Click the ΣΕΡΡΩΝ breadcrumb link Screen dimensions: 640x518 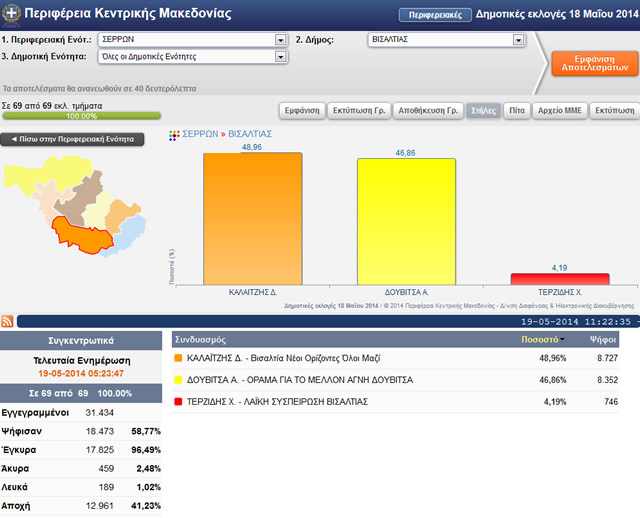coord(201,133)
